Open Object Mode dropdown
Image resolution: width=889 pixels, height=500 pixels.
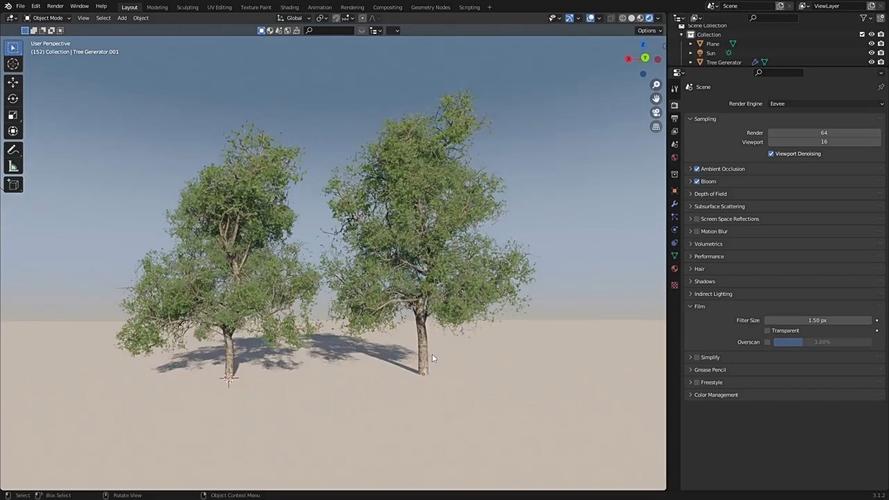pos(48,18)
